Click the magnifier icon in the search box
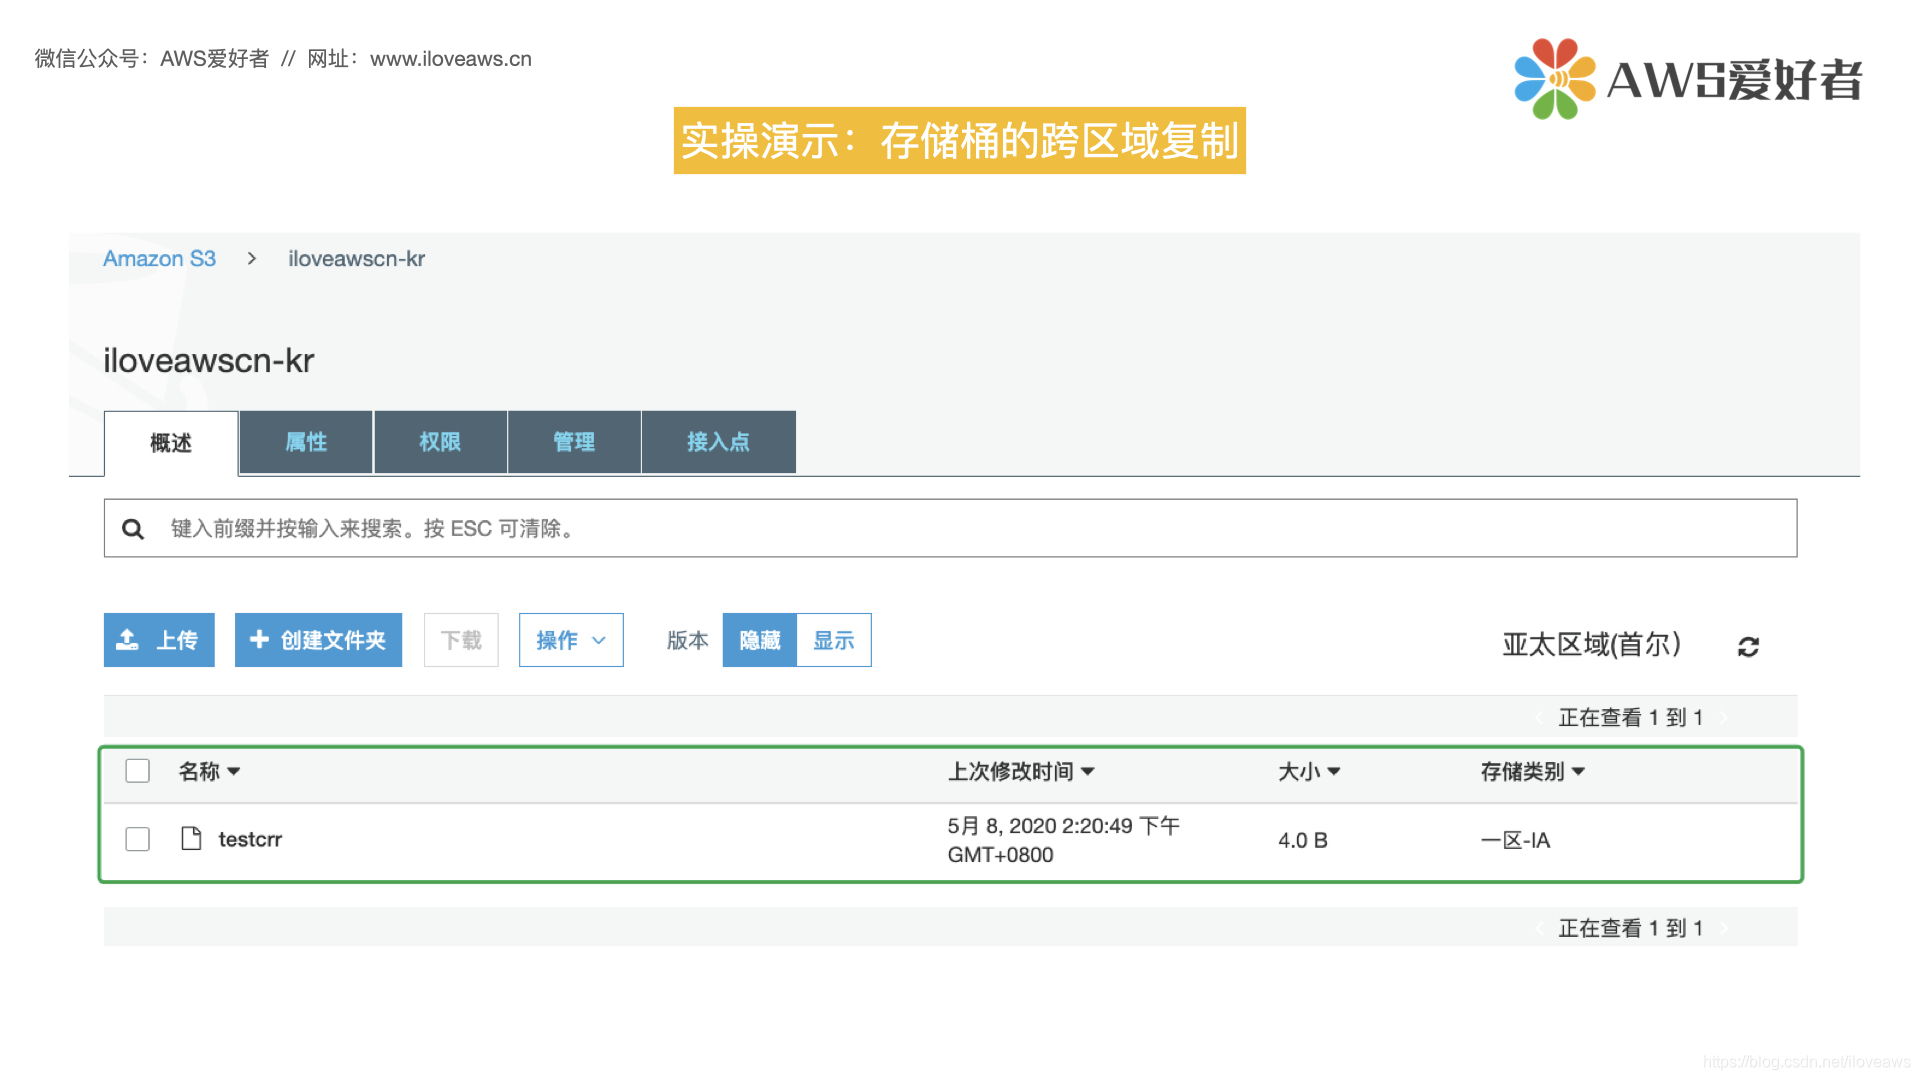 (133, 529)
